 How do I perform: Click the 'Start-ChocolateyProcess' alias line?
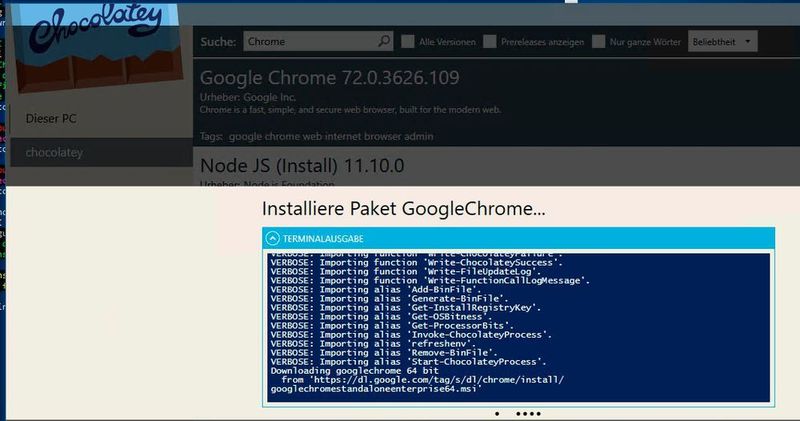[x=408, y=361]
